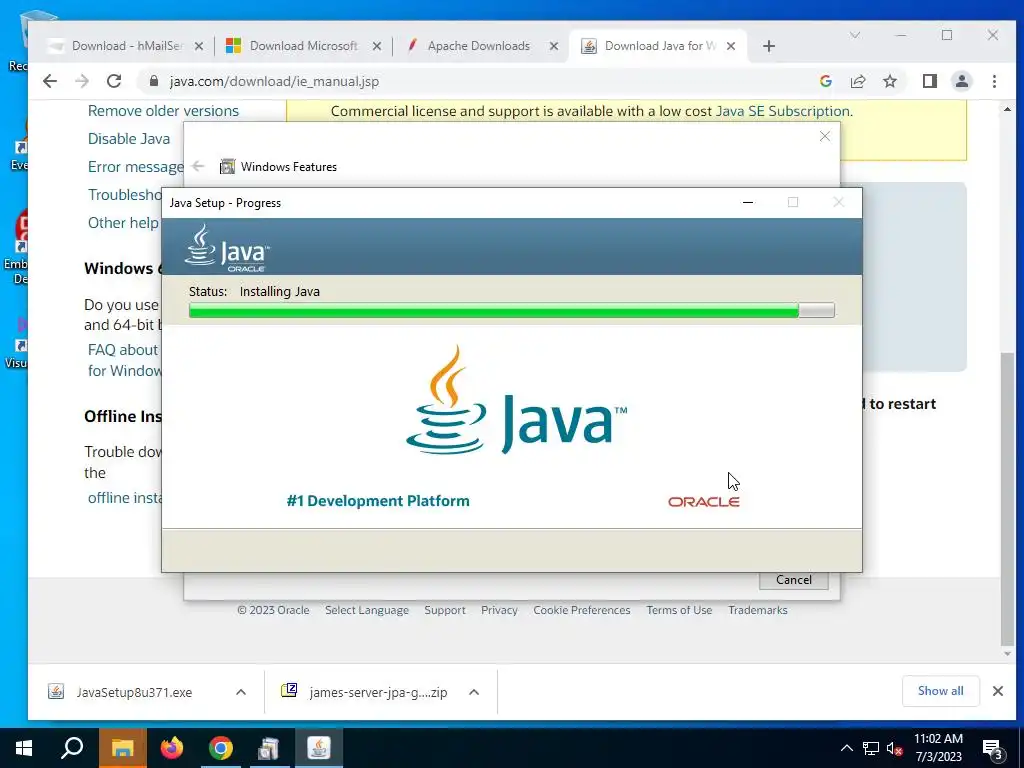Bookmark this page with the star icon
This screenshot has height=768, width=1024.
(889, 81)
